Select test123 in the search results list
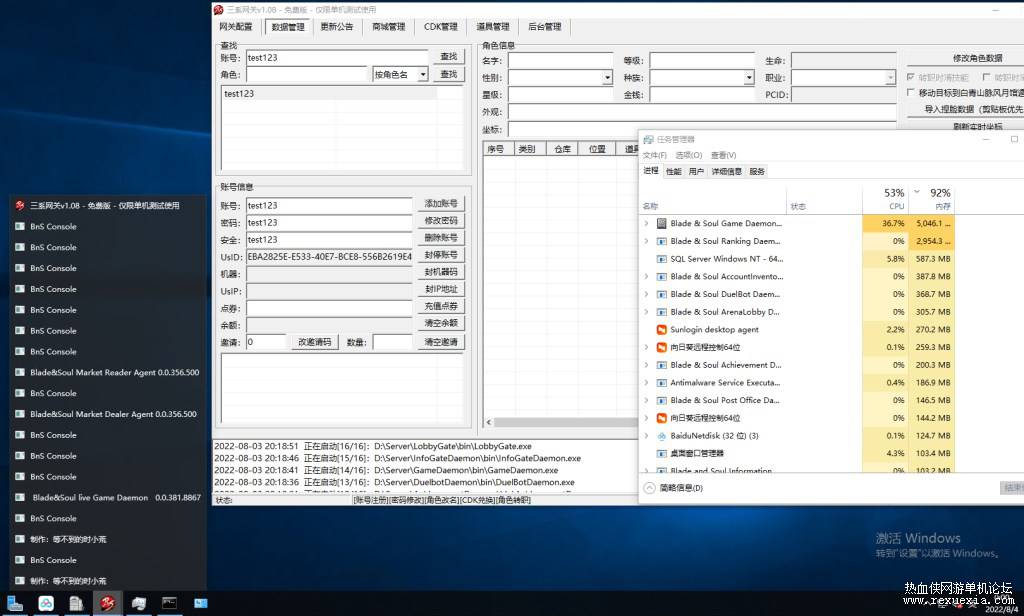The width and height of the screenshot is (1024, 616). tap(329, 93)
